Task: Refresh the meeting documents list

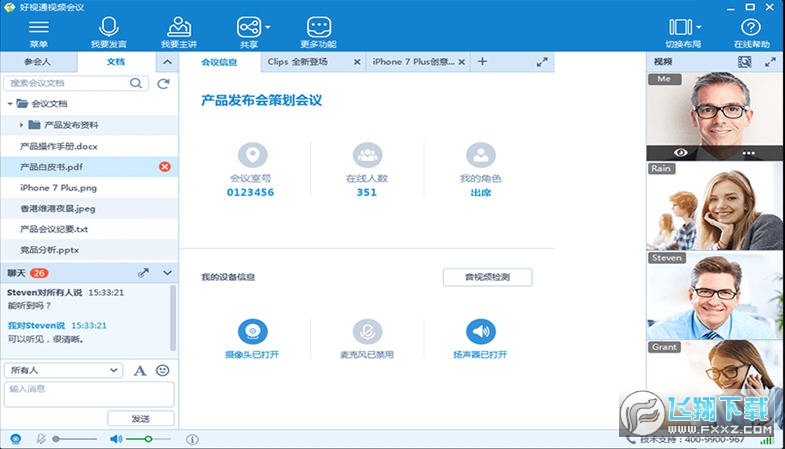Action: coord(163,84)
